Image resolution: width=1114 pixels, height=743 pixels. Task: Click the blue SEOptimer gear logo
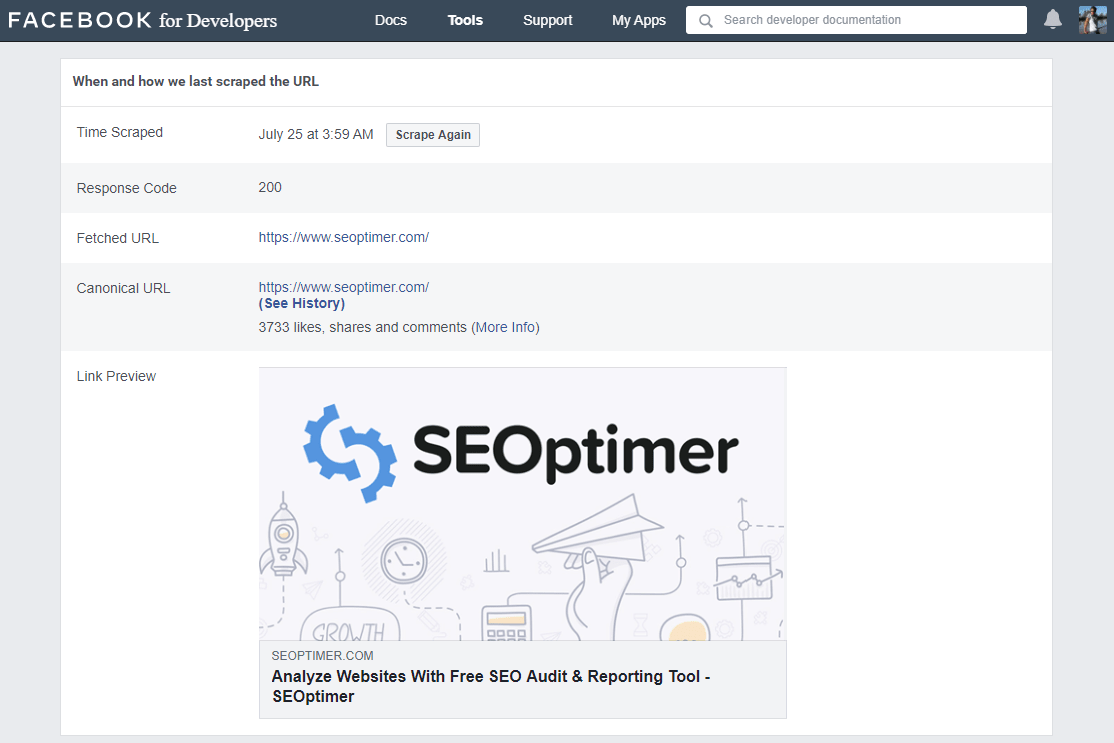pyautogui.click(x=346, y=453)
